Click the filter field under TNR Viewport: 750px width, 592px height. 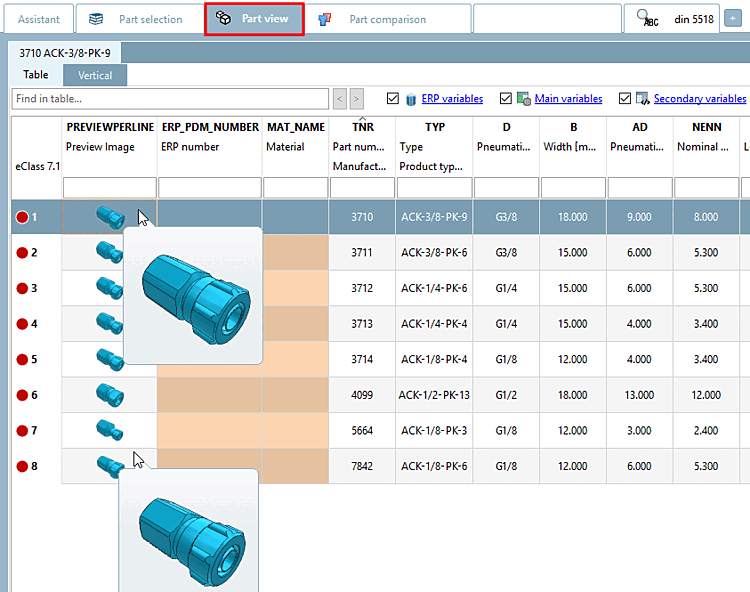click(x=362, y=187)
